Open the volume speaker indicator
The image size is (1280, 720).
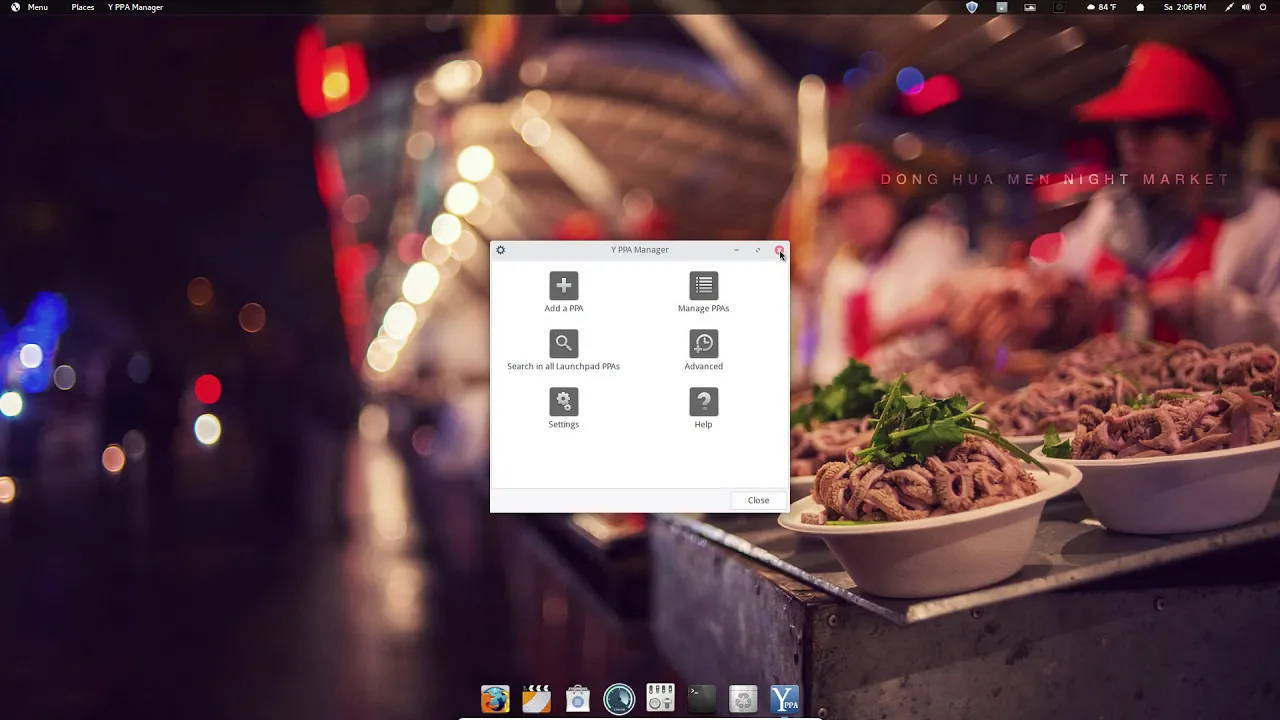[1246, 7]
